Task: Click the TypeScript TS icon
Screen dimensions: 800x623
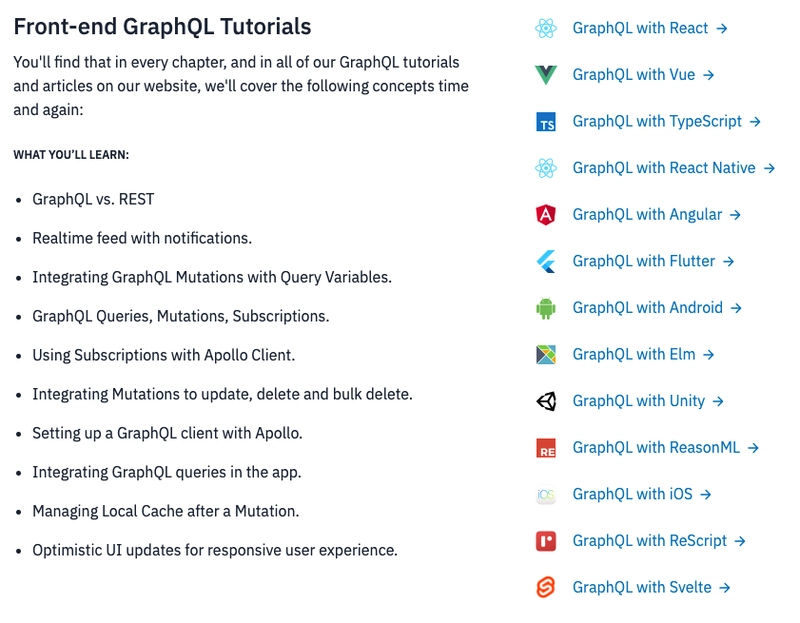Action: (545, 122)
